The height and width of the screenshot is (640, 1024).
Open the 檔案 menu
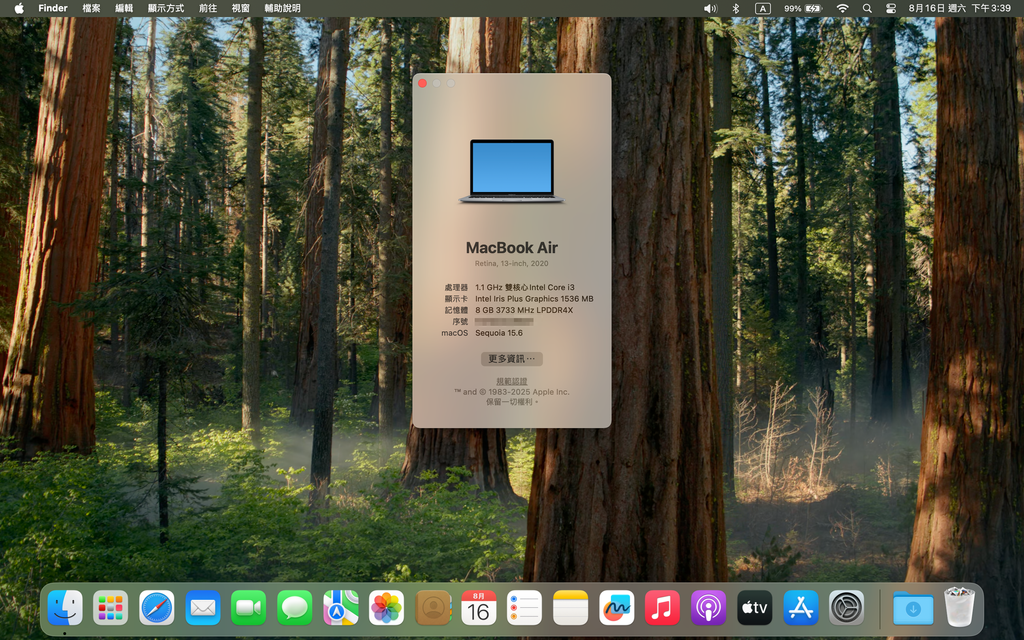coord(91,8)
